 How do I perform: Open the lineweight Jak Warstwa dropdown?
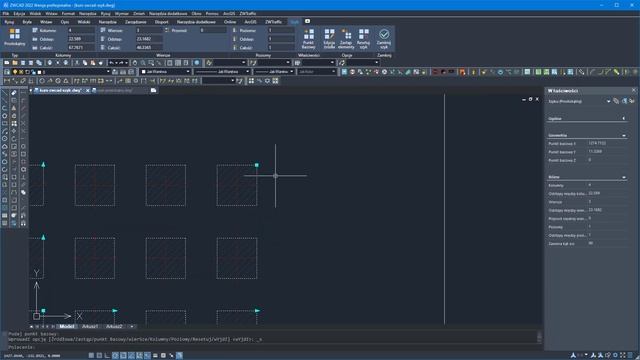tap(291, 72)
